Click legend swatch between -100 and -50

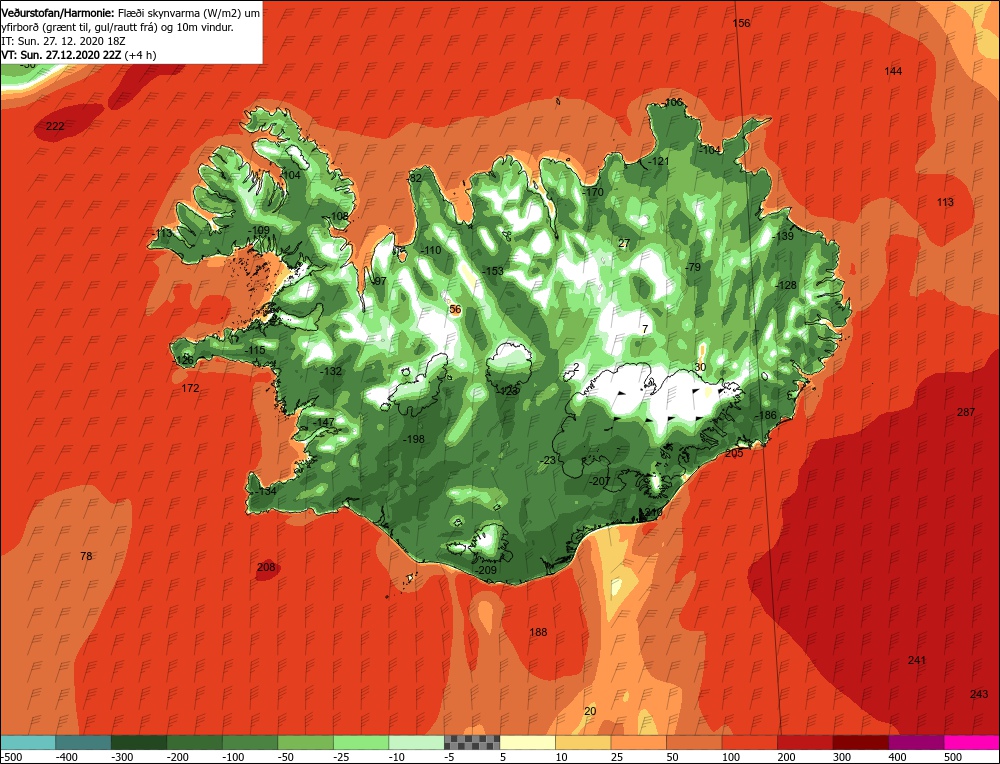coord(250,742)
